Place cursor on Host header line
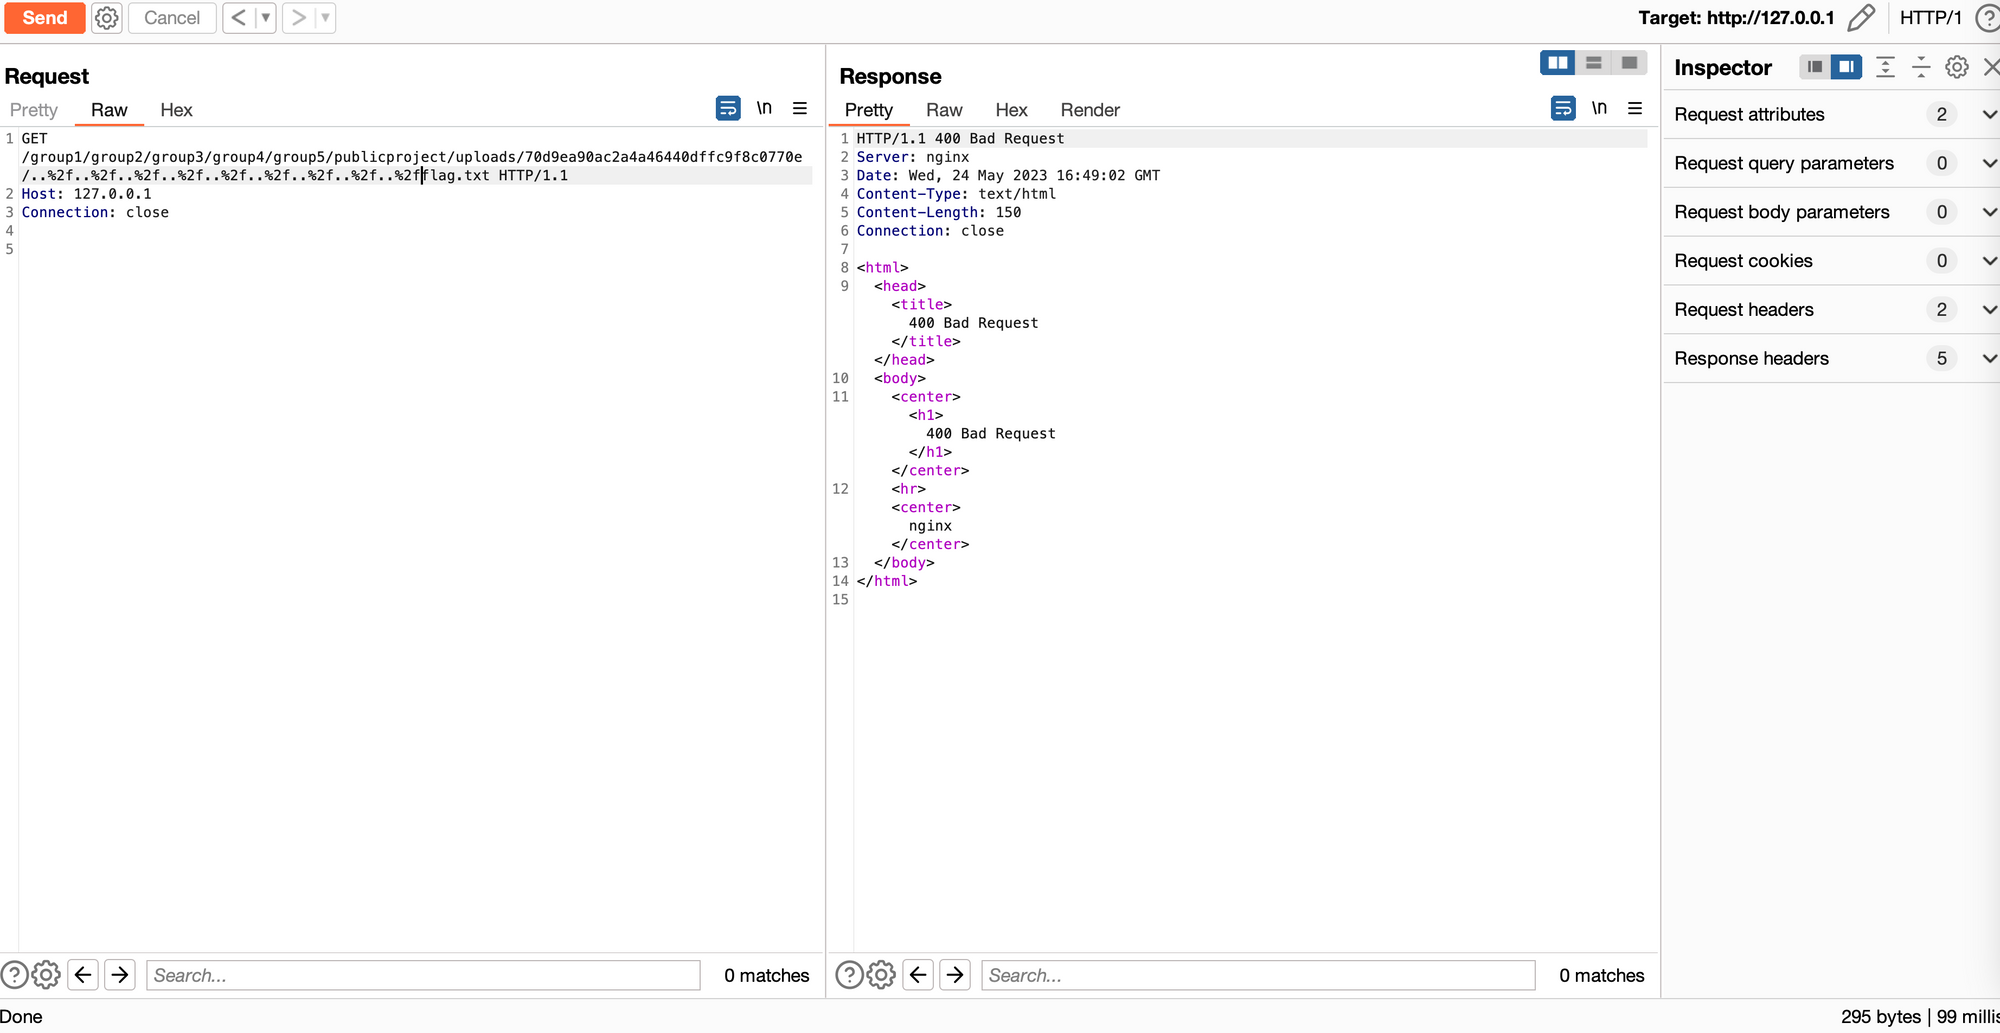Screen dimensions: 2000x1033 click(87, 194)
